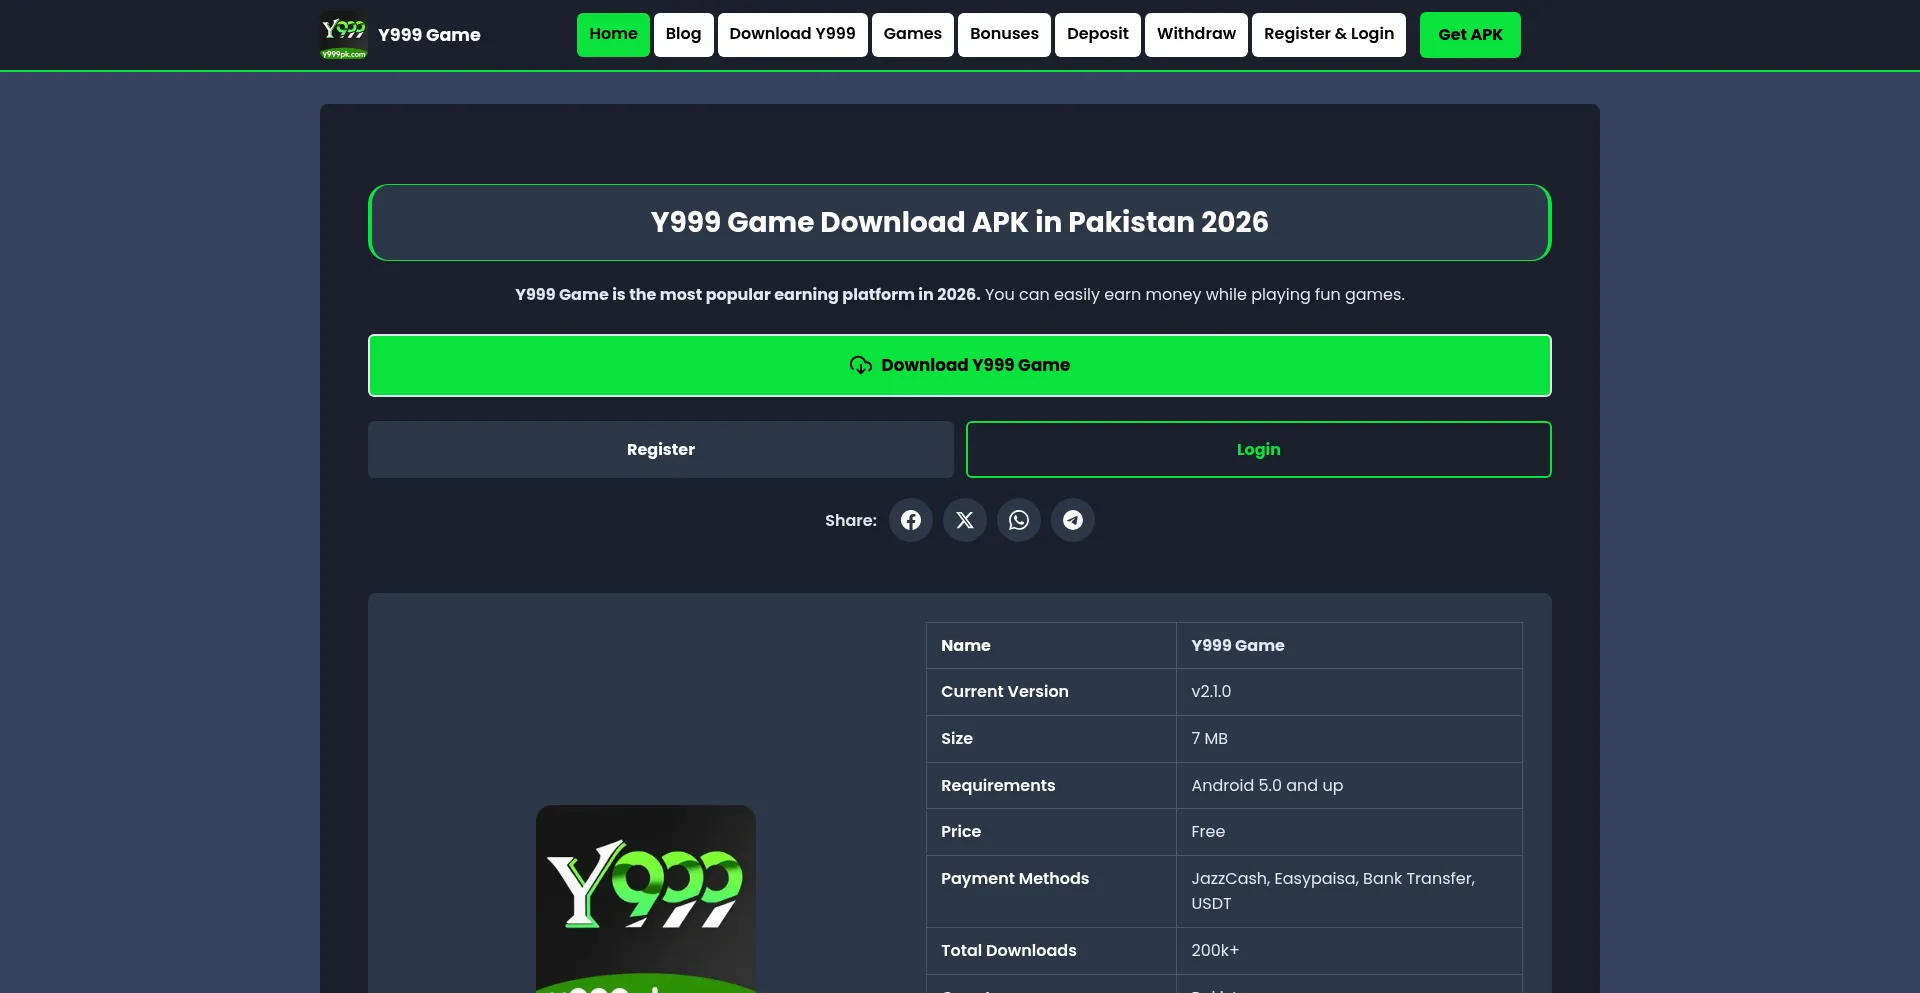
Task: Click the 'Name' row label
Action: (x=966, y=646)
